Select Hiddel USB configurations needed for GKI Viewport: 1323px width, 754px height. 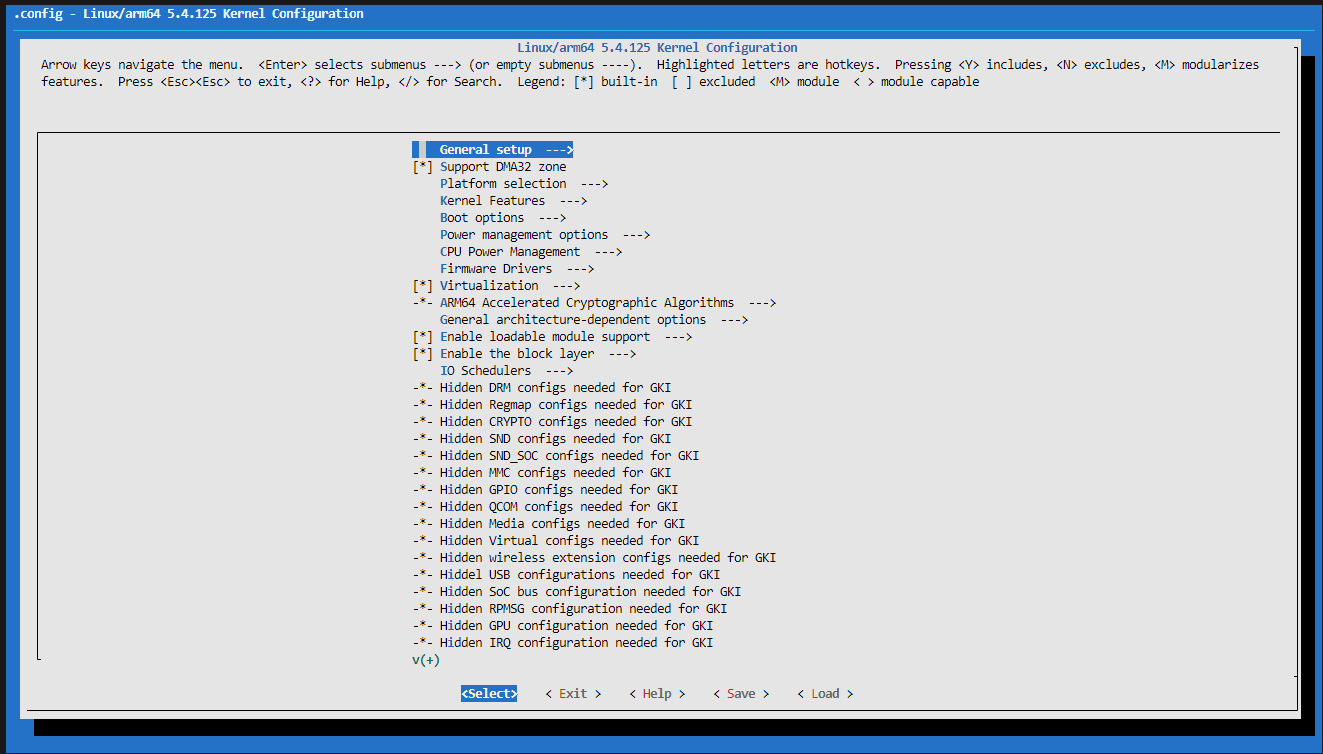(566, 575)
